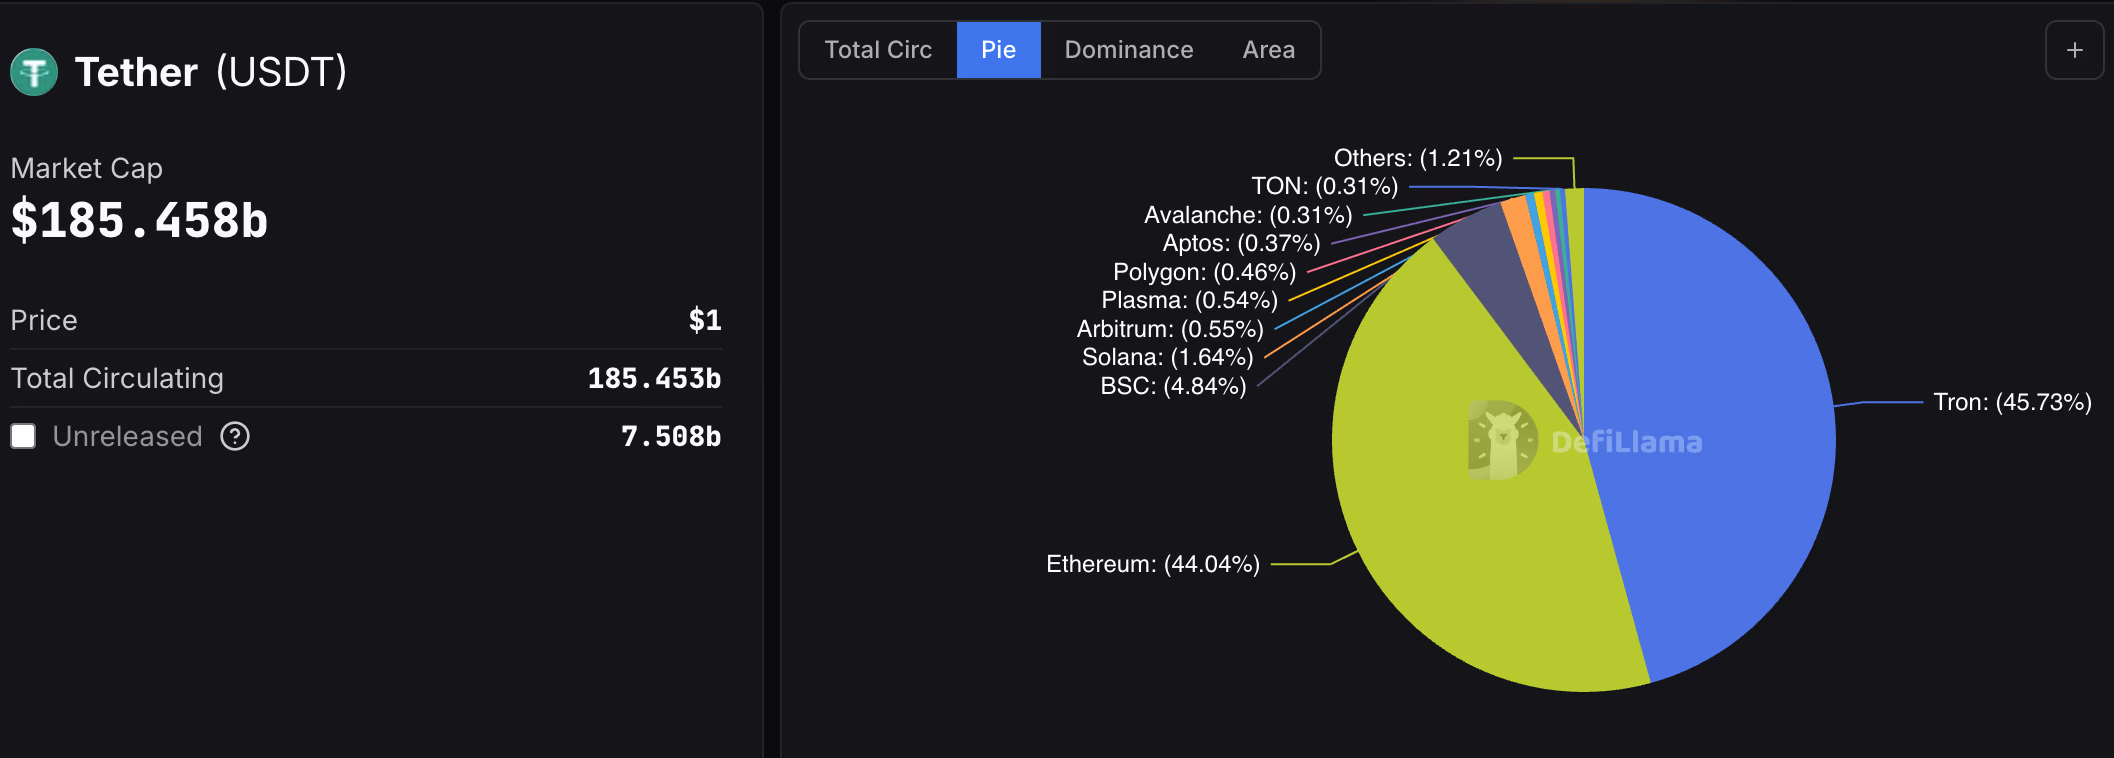Viewport: 2114px width, 758px height.
Task: Click the Tether logo icon
Action: tap(34, 72)
